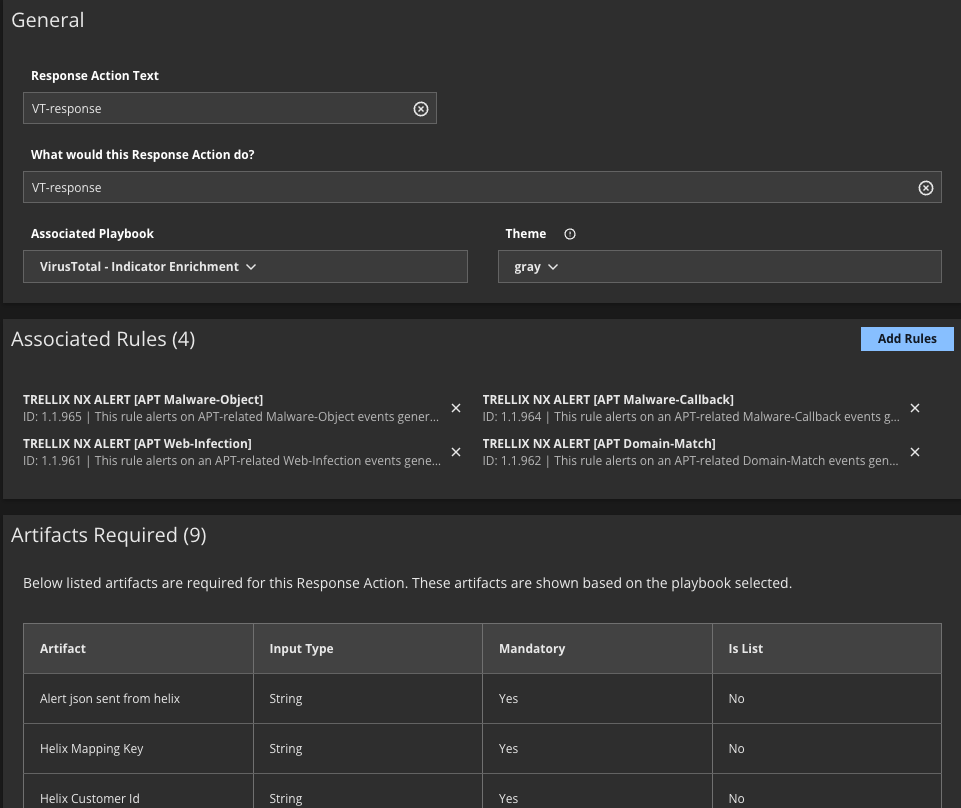Viewport: 961px width, 808px height.
Task: Clear the Response Action Text field
Action: pyautogui.click(x=420, y=109)
